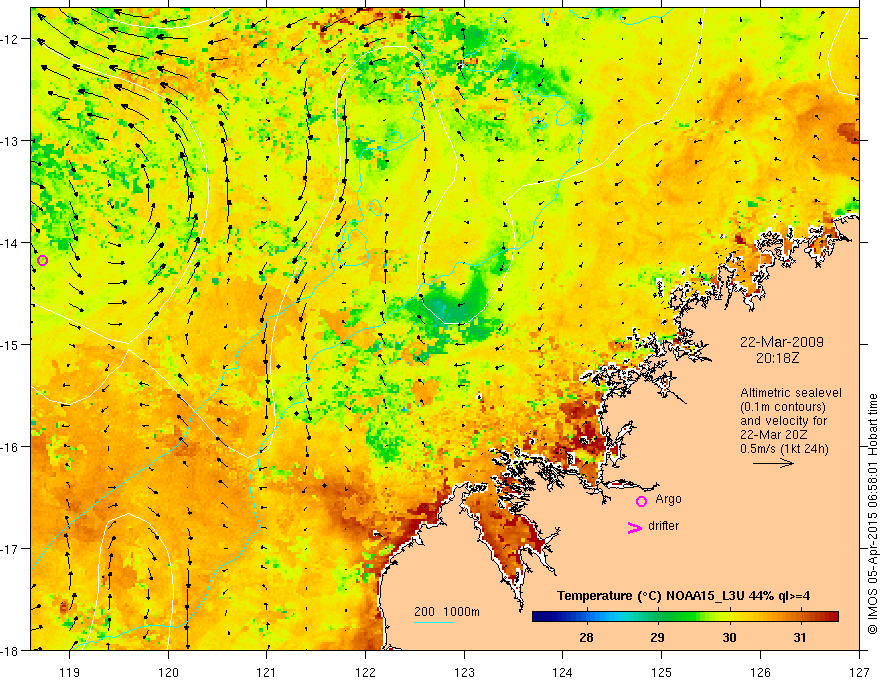Click the 28 tick label on the color bar
Image resolution: width=880 pixels, height=680 pixels.
[x=586, y=637]
